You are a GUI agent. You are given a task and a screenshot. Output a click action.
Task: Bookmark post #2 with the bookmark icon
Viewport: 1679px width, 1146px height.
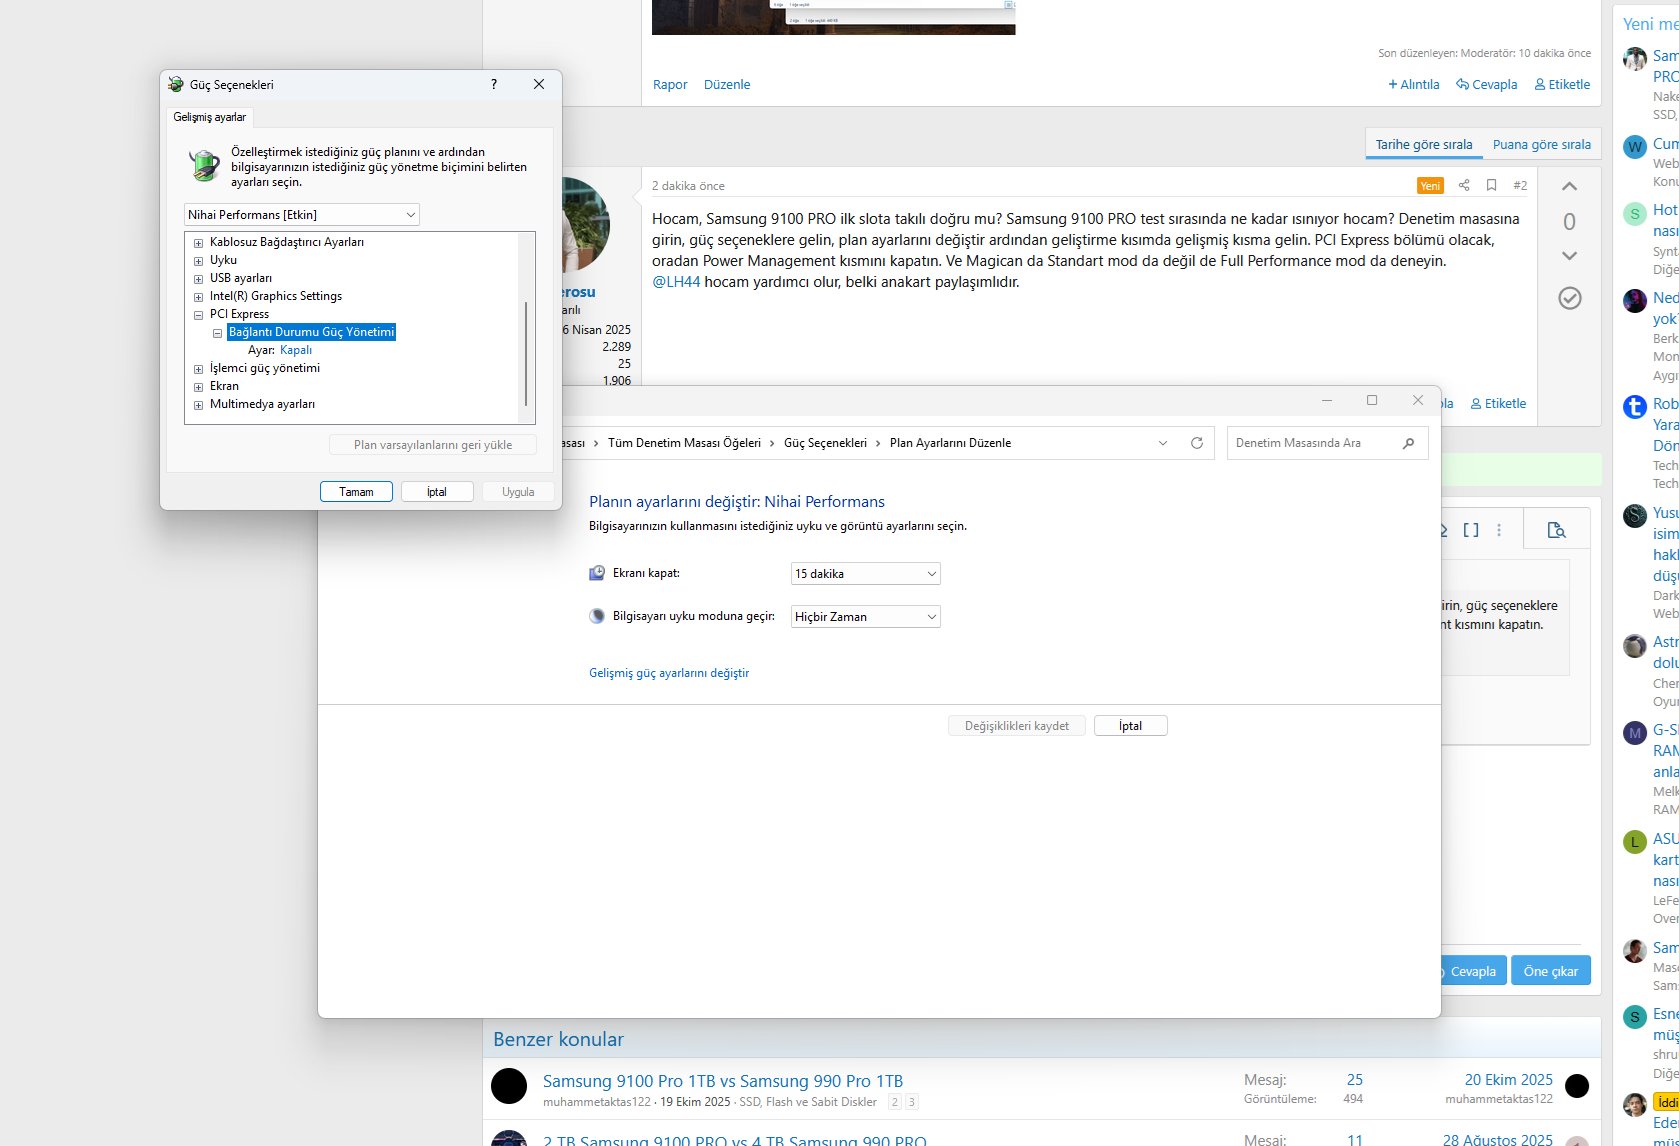click(x=1491, y=185)
